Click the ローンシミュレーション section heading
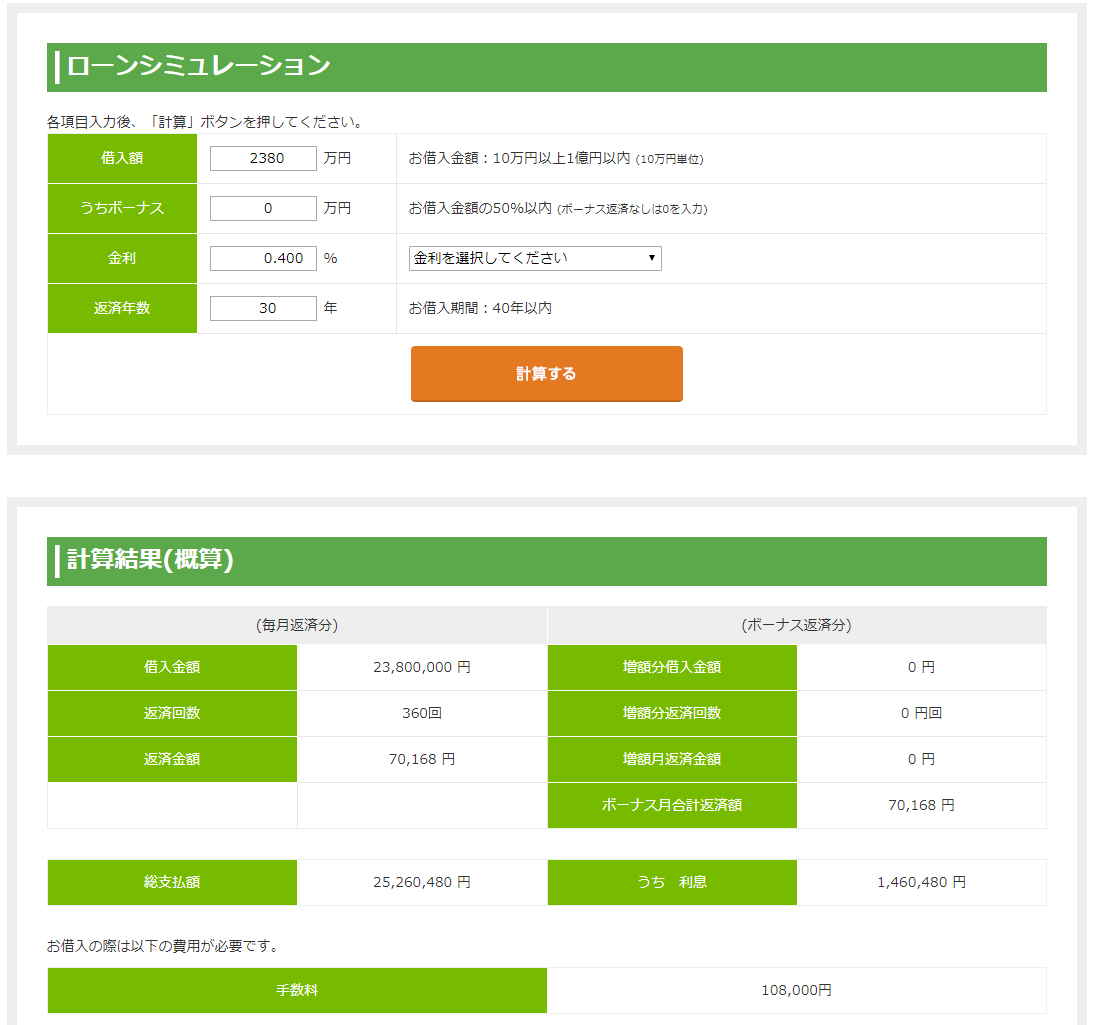Screen dimensions: 1096x1025 click(x=198, y=67)
